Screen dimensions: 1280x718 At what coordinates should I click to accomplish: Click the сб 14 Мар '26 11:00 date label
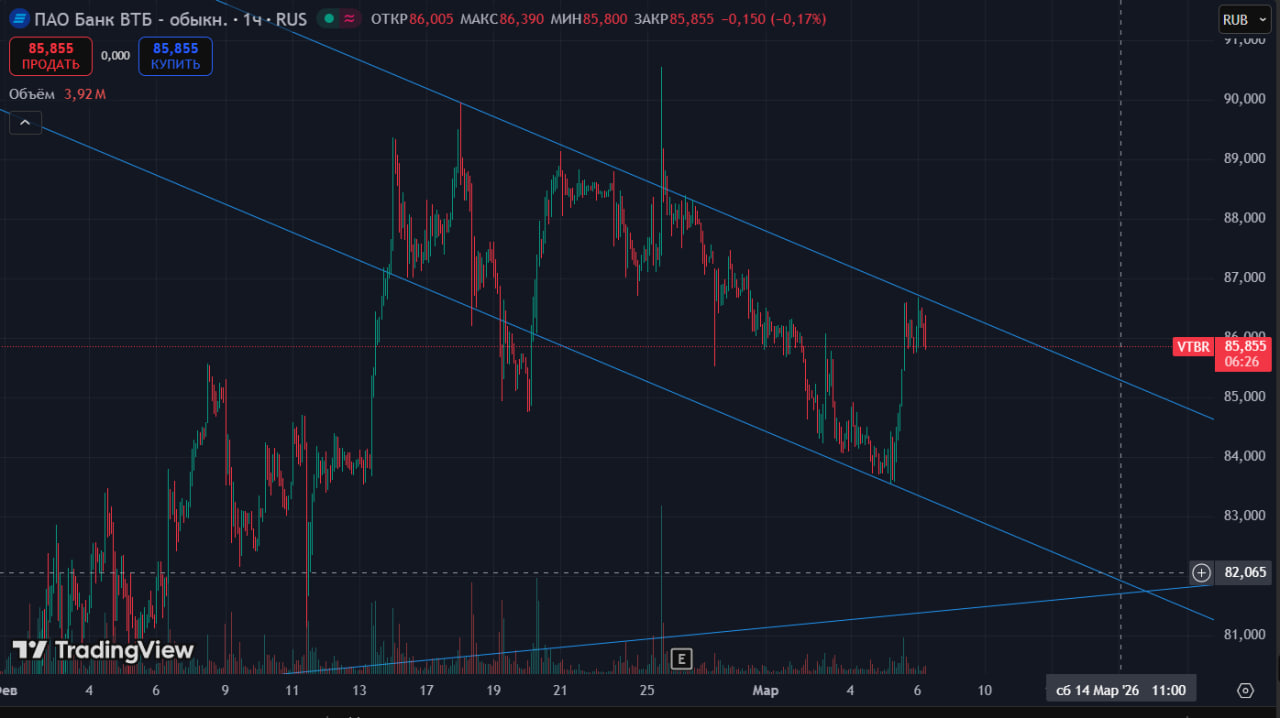[x=1121, y=690]
